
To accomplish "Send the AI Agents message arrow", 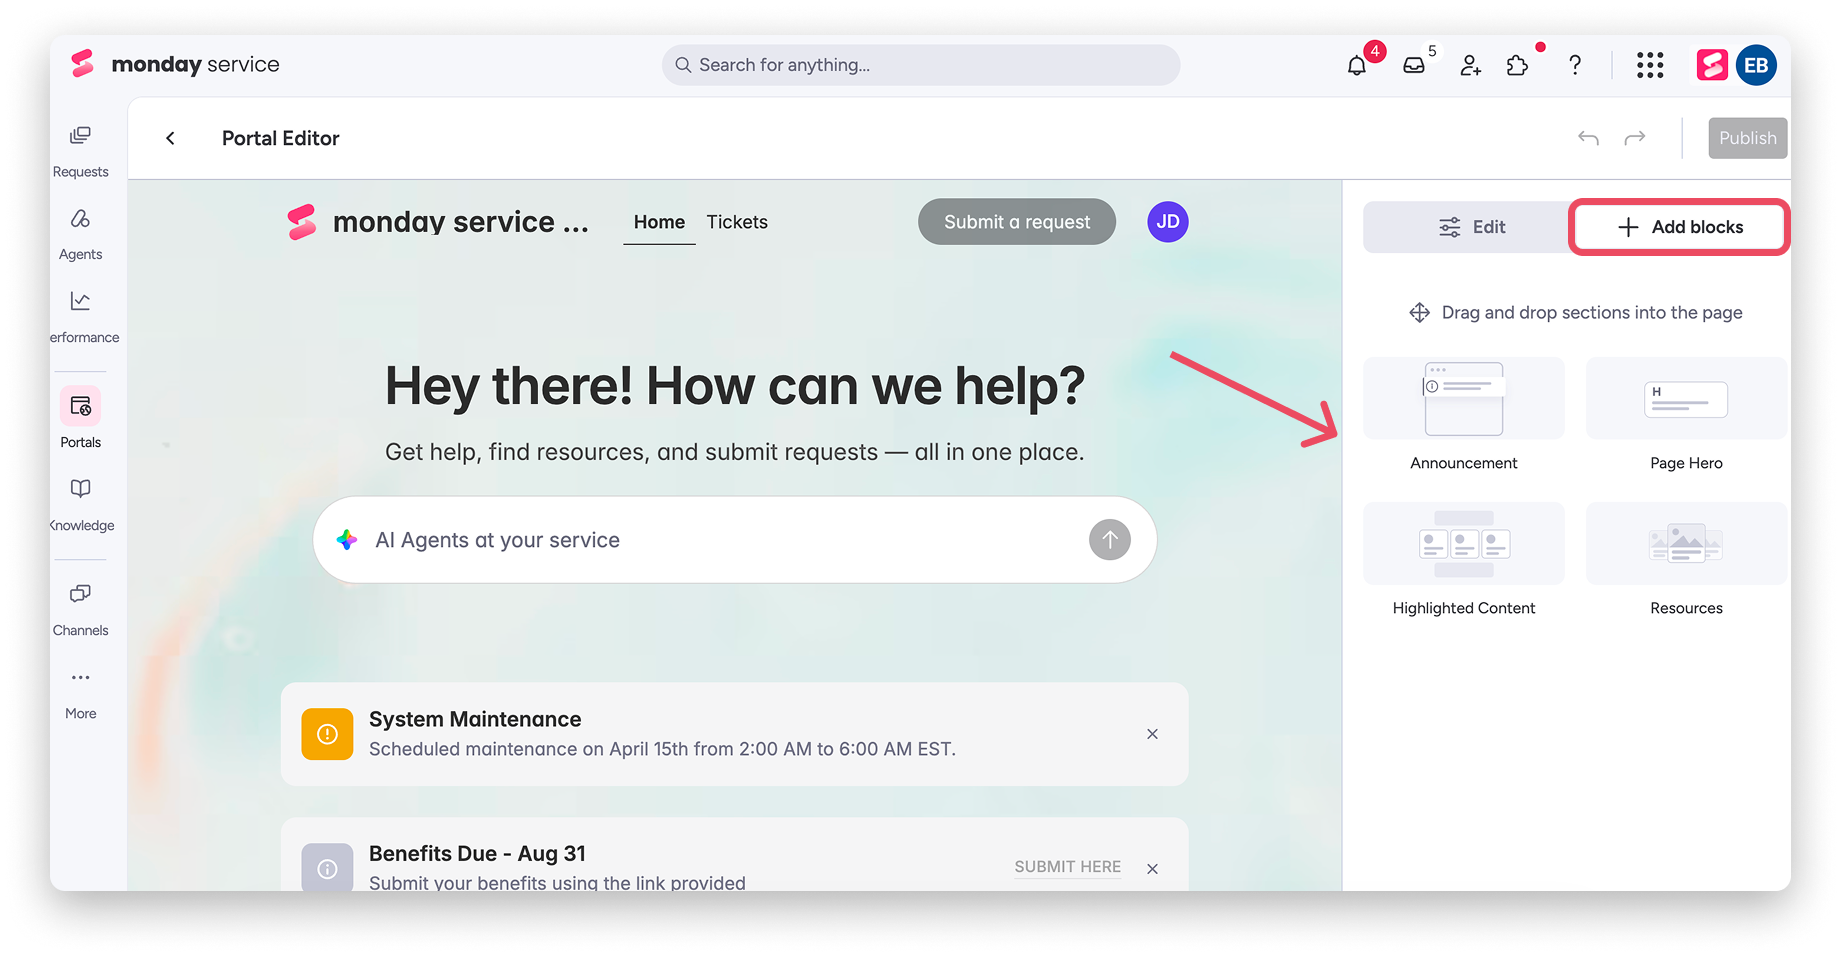I will pos(1110,540).
